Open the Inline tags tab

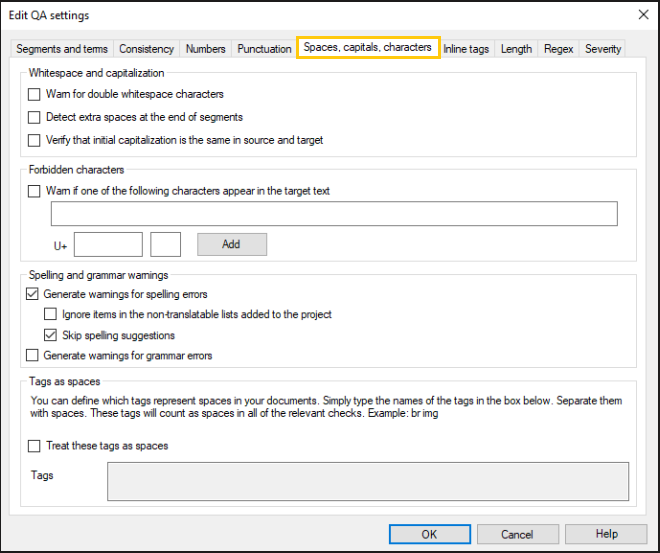click(467, 49)
